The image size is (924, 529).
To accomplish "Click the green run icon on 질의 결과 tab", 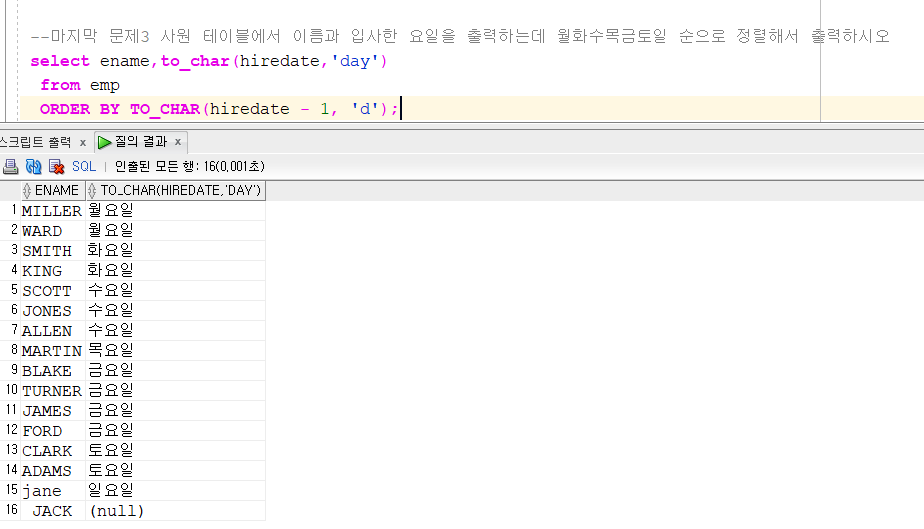I will pos(104,142).
